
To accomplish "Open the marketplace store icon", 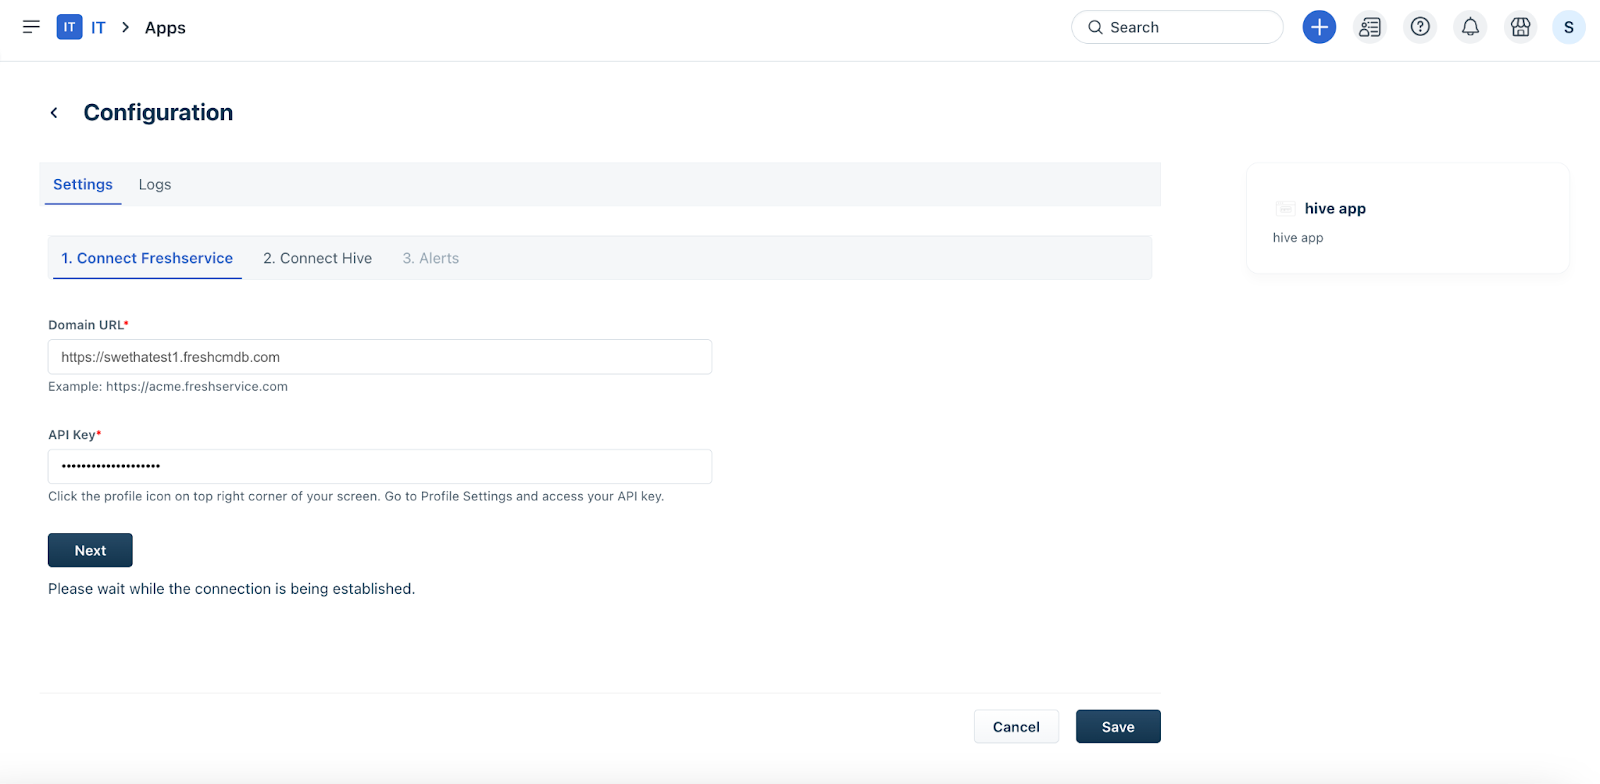I will click(x=1520, y=27).
